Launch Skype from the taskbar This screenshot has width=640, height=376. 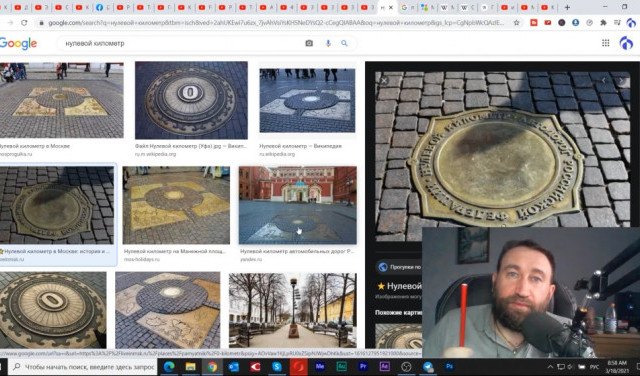point(277,367)
